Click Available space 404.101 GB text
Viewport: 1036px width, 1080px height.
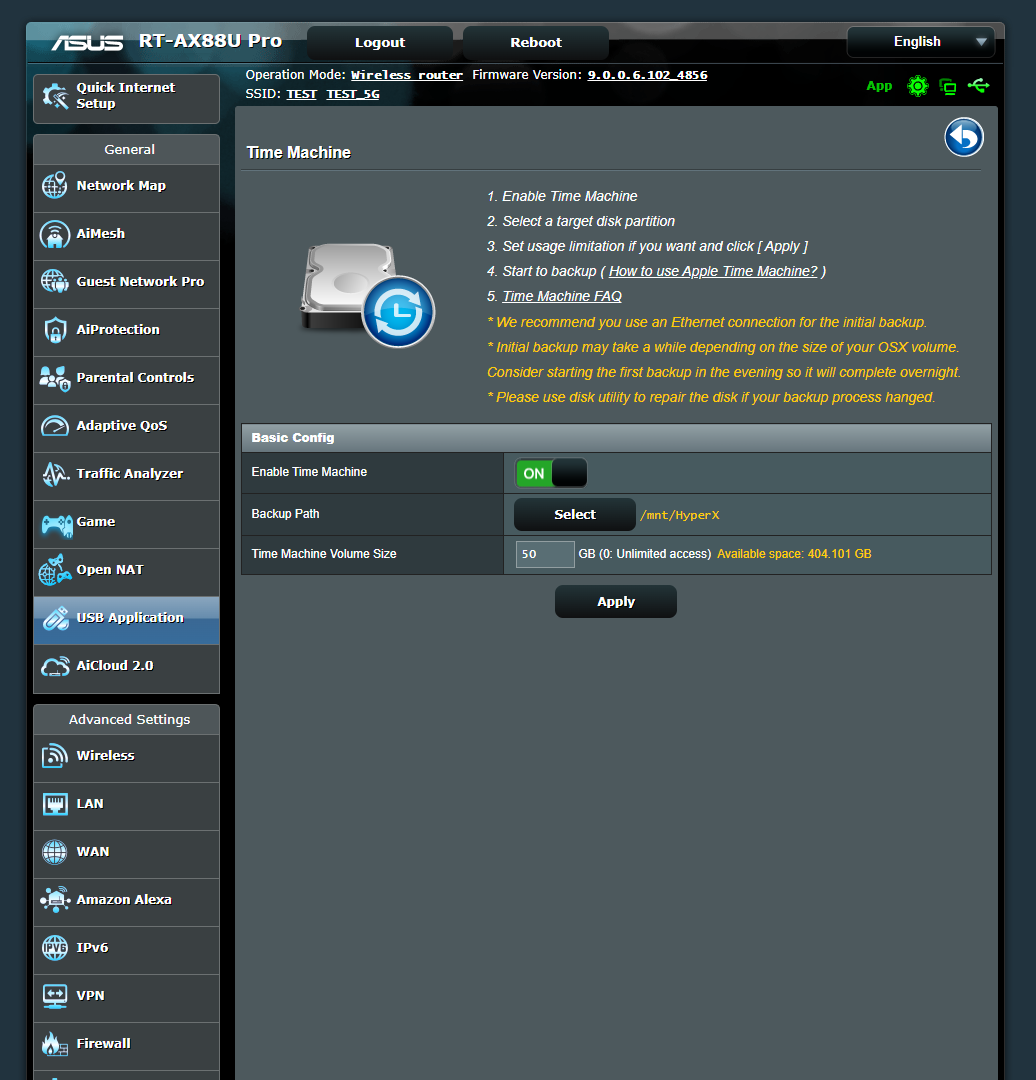[794, 554]
